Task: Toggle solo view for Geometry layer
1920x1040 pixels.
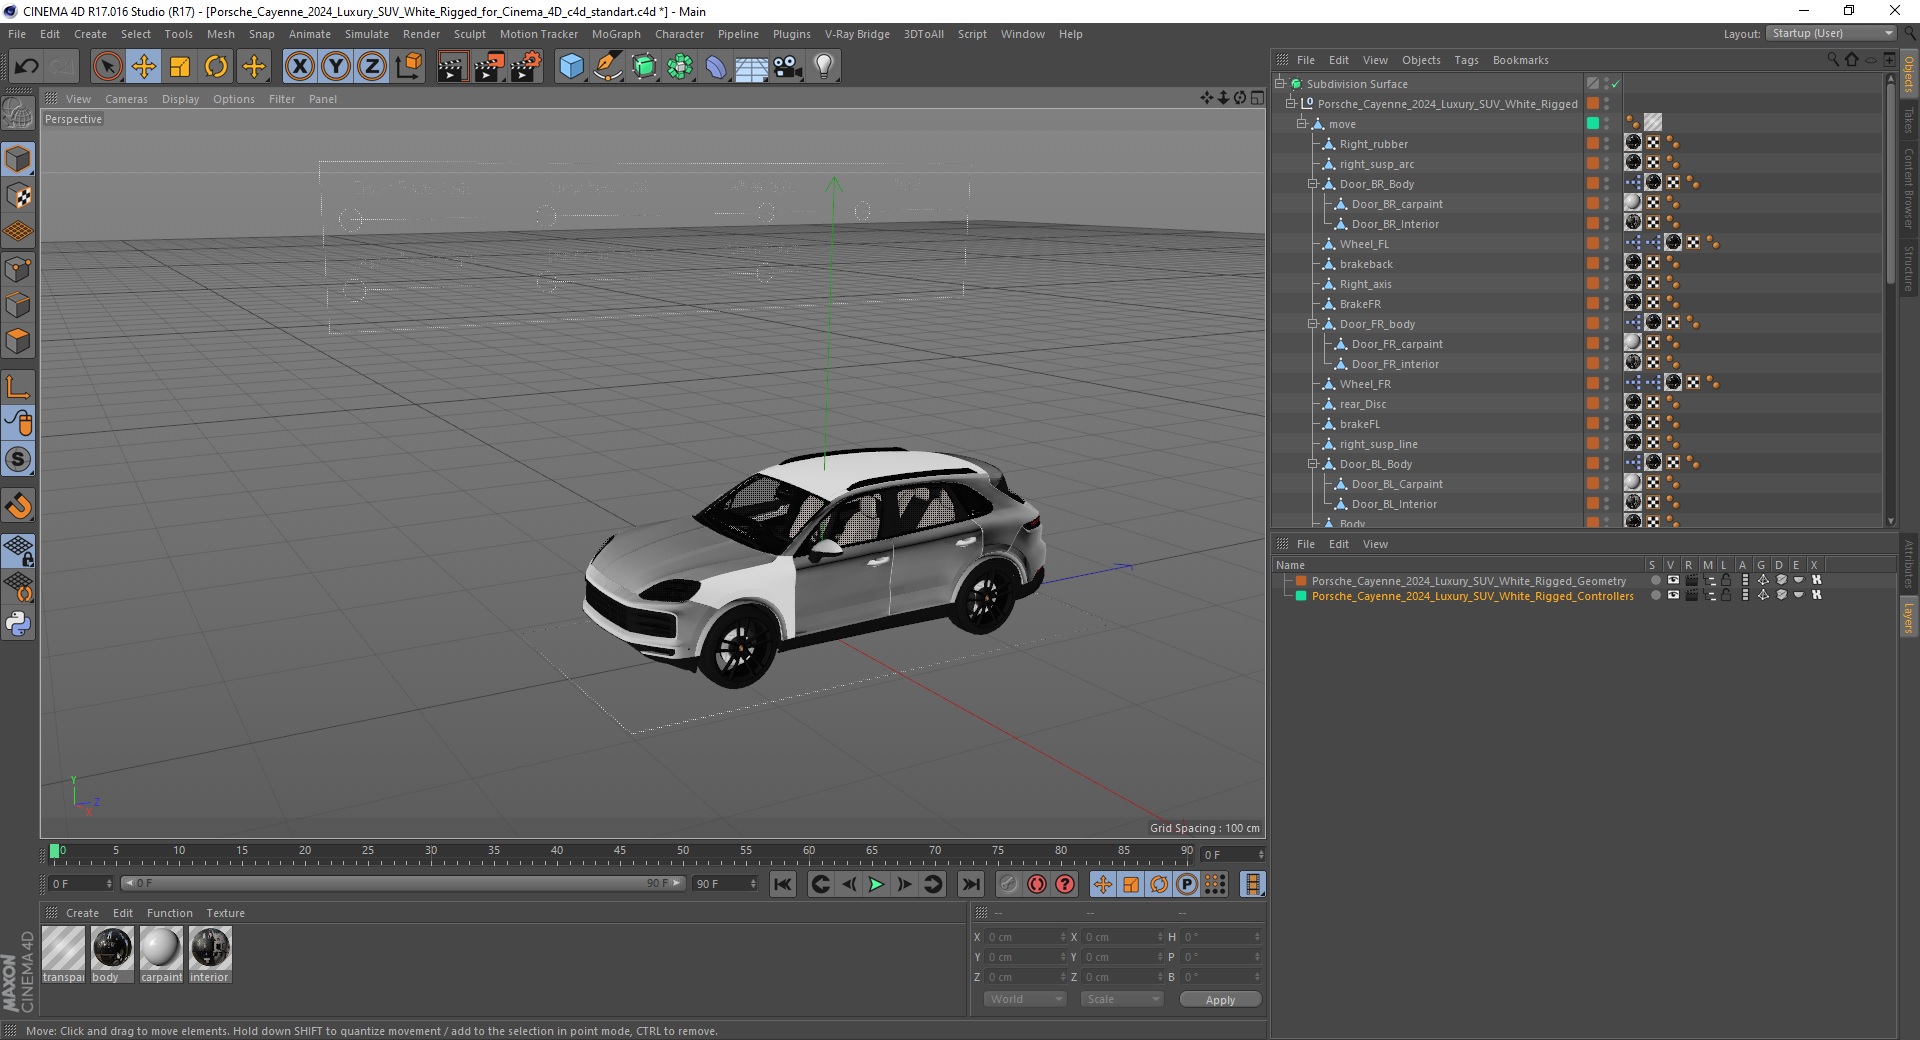Action: [1655, 580]
